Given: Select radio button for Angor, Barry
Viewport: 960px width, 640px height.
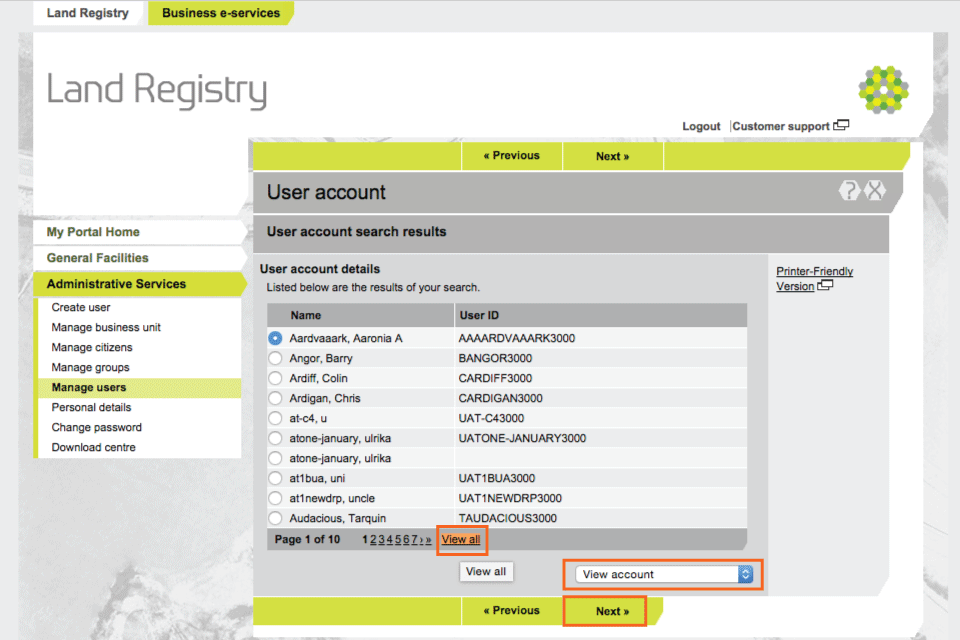Looking at the screenshot, I should pos(276,358).
